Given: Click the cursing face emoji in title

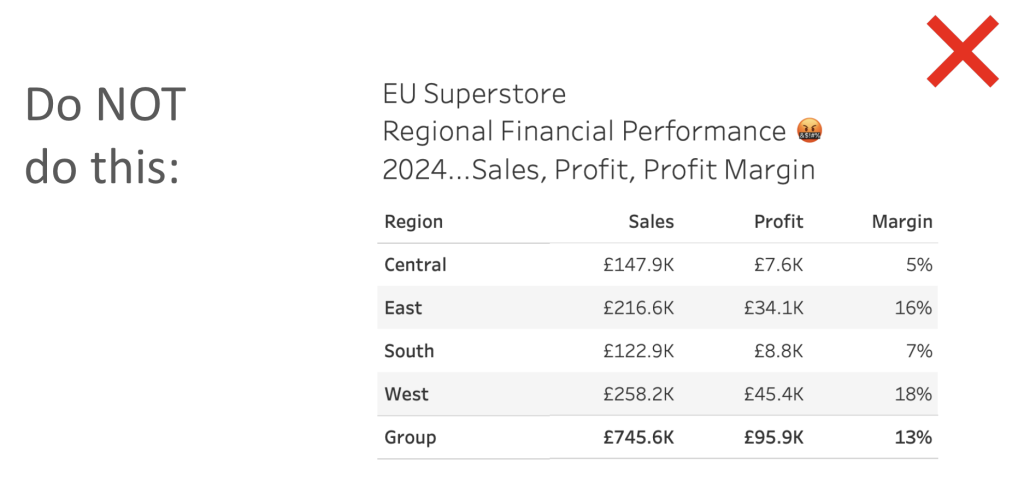Looking at the screenshot, I should (x=809, y=132).
